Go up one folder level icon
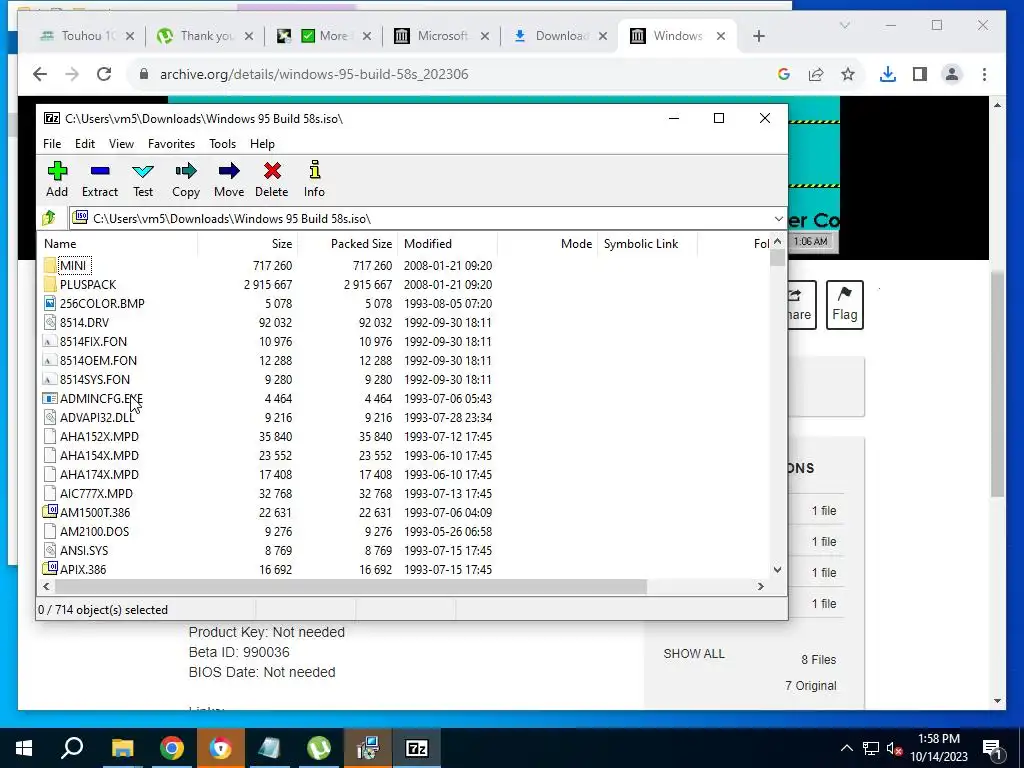The image size is (1024, 768). coord(48,218)
